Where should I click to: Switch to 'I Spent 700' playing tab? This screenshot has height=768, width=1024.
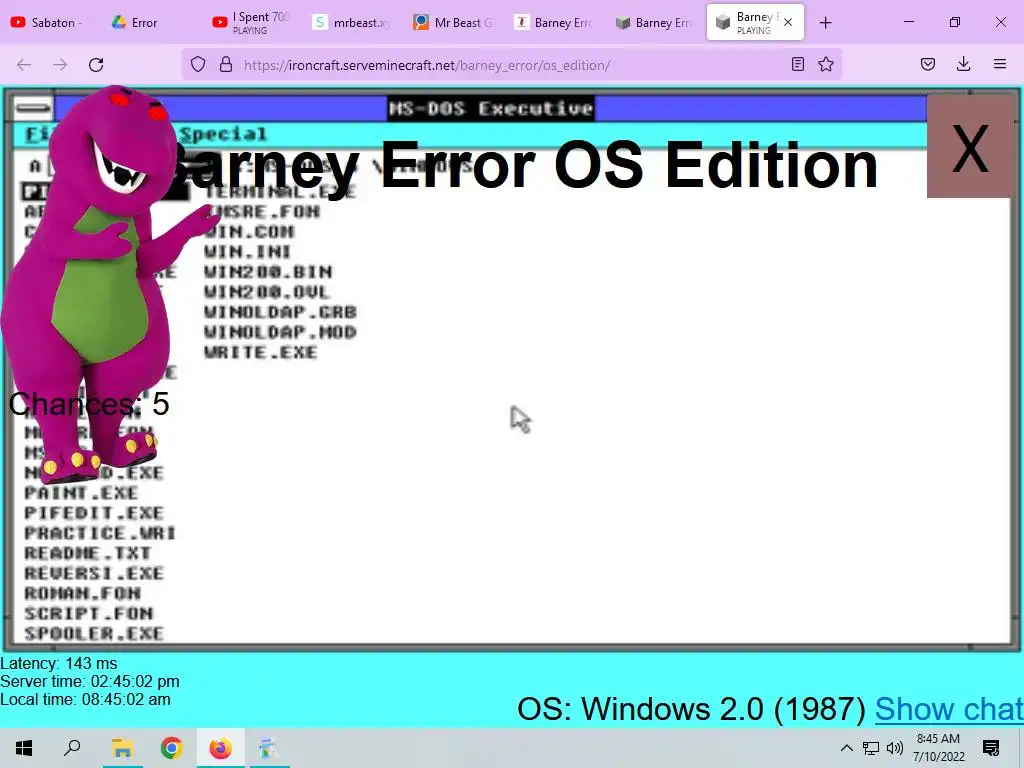coord(252,22)
